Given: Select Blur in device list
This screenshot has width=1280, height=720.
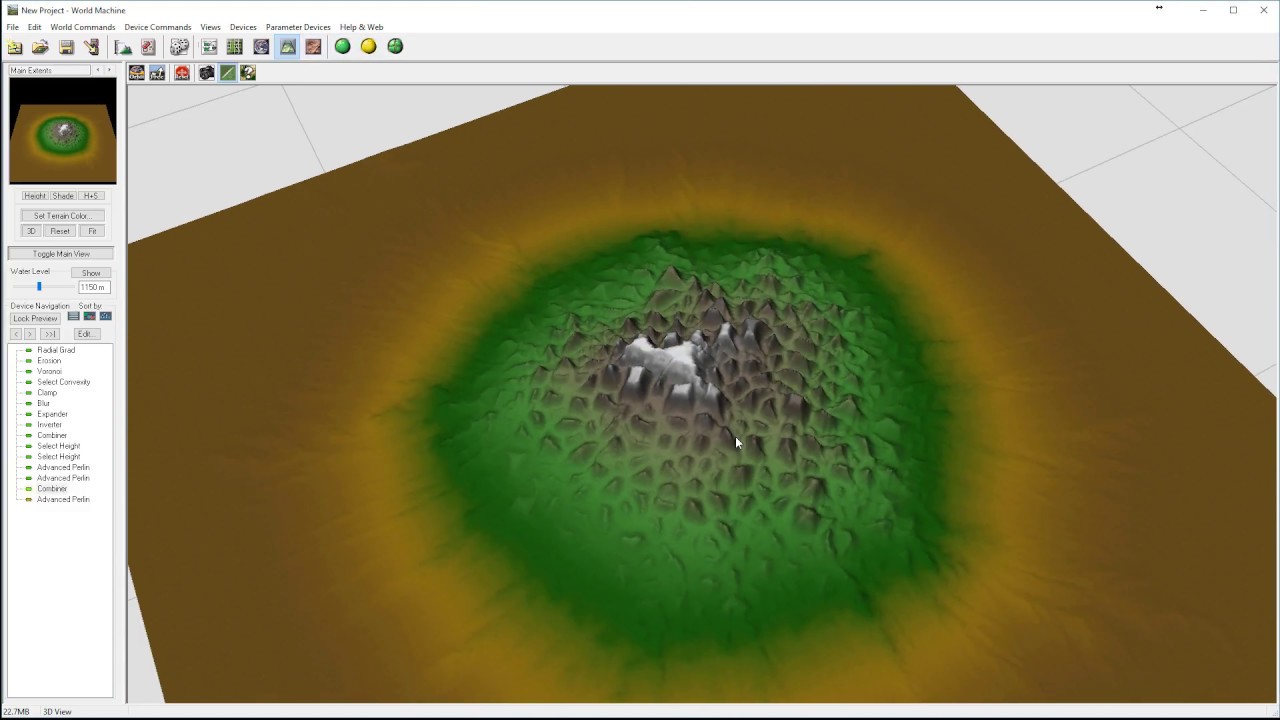Looking at the screenshot, I should pyautogui.click(x=43, y=403).
